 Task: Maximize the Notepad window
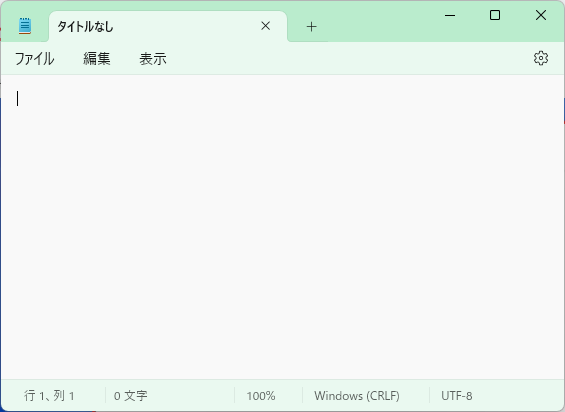tap(495, 15)
